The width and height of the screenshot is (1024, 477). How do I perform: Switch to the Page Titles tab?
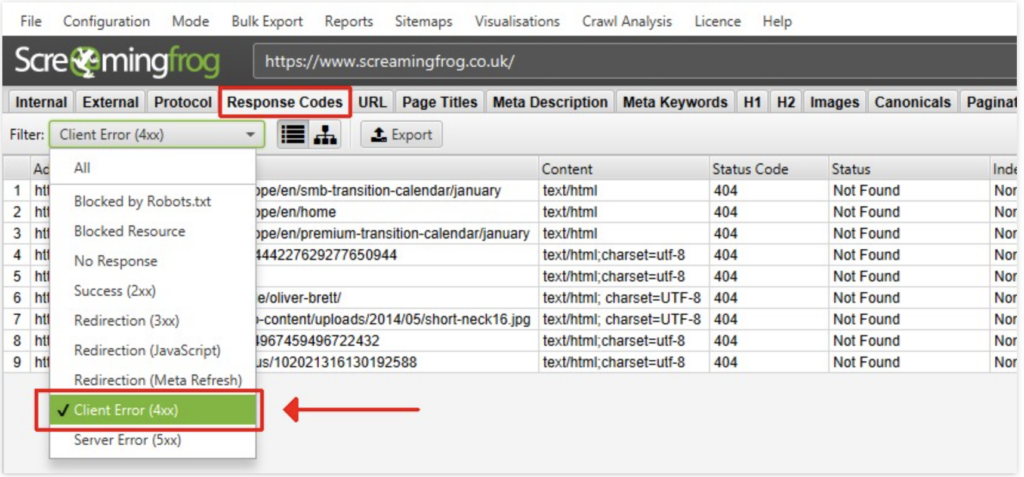(x=440, y=102)
